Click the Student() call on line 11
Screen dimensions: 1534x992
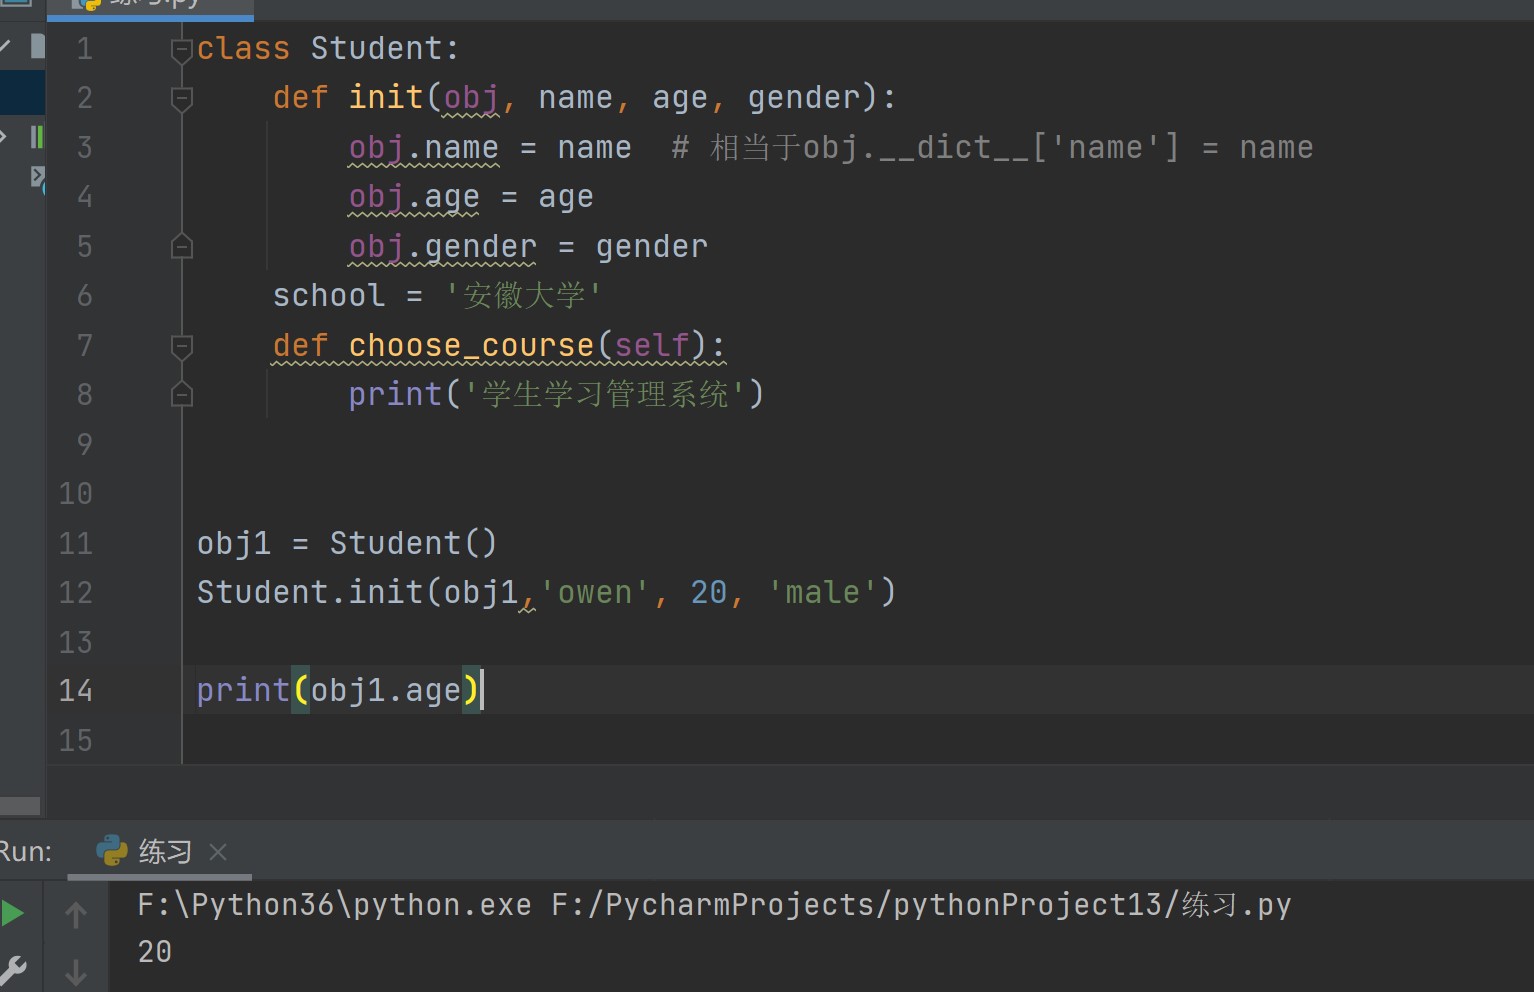click(412, 543)
